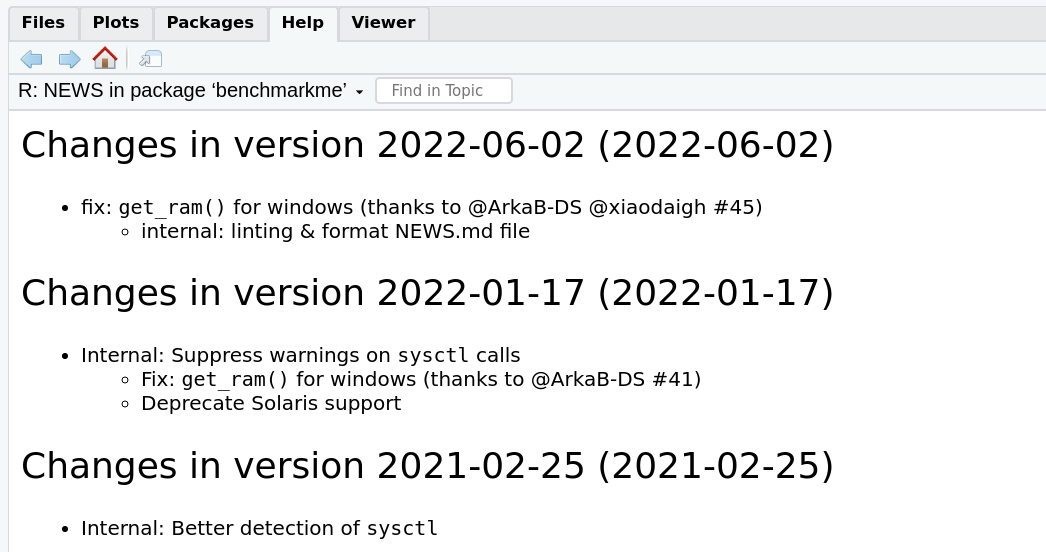The width and height of the screenshot is (1046, 552).
Task: Click the 'Deprecate Solaris support' item
Action: point(272,404)
